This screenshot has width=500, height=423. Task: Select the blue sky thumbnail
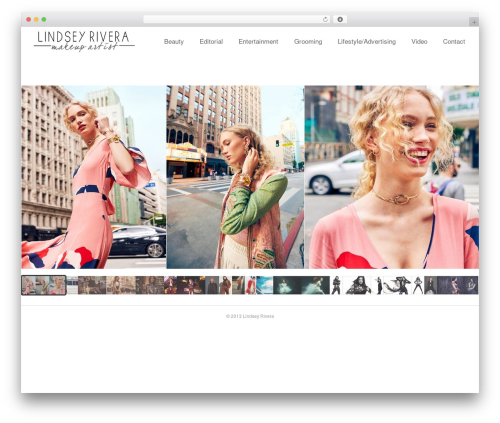265,285
